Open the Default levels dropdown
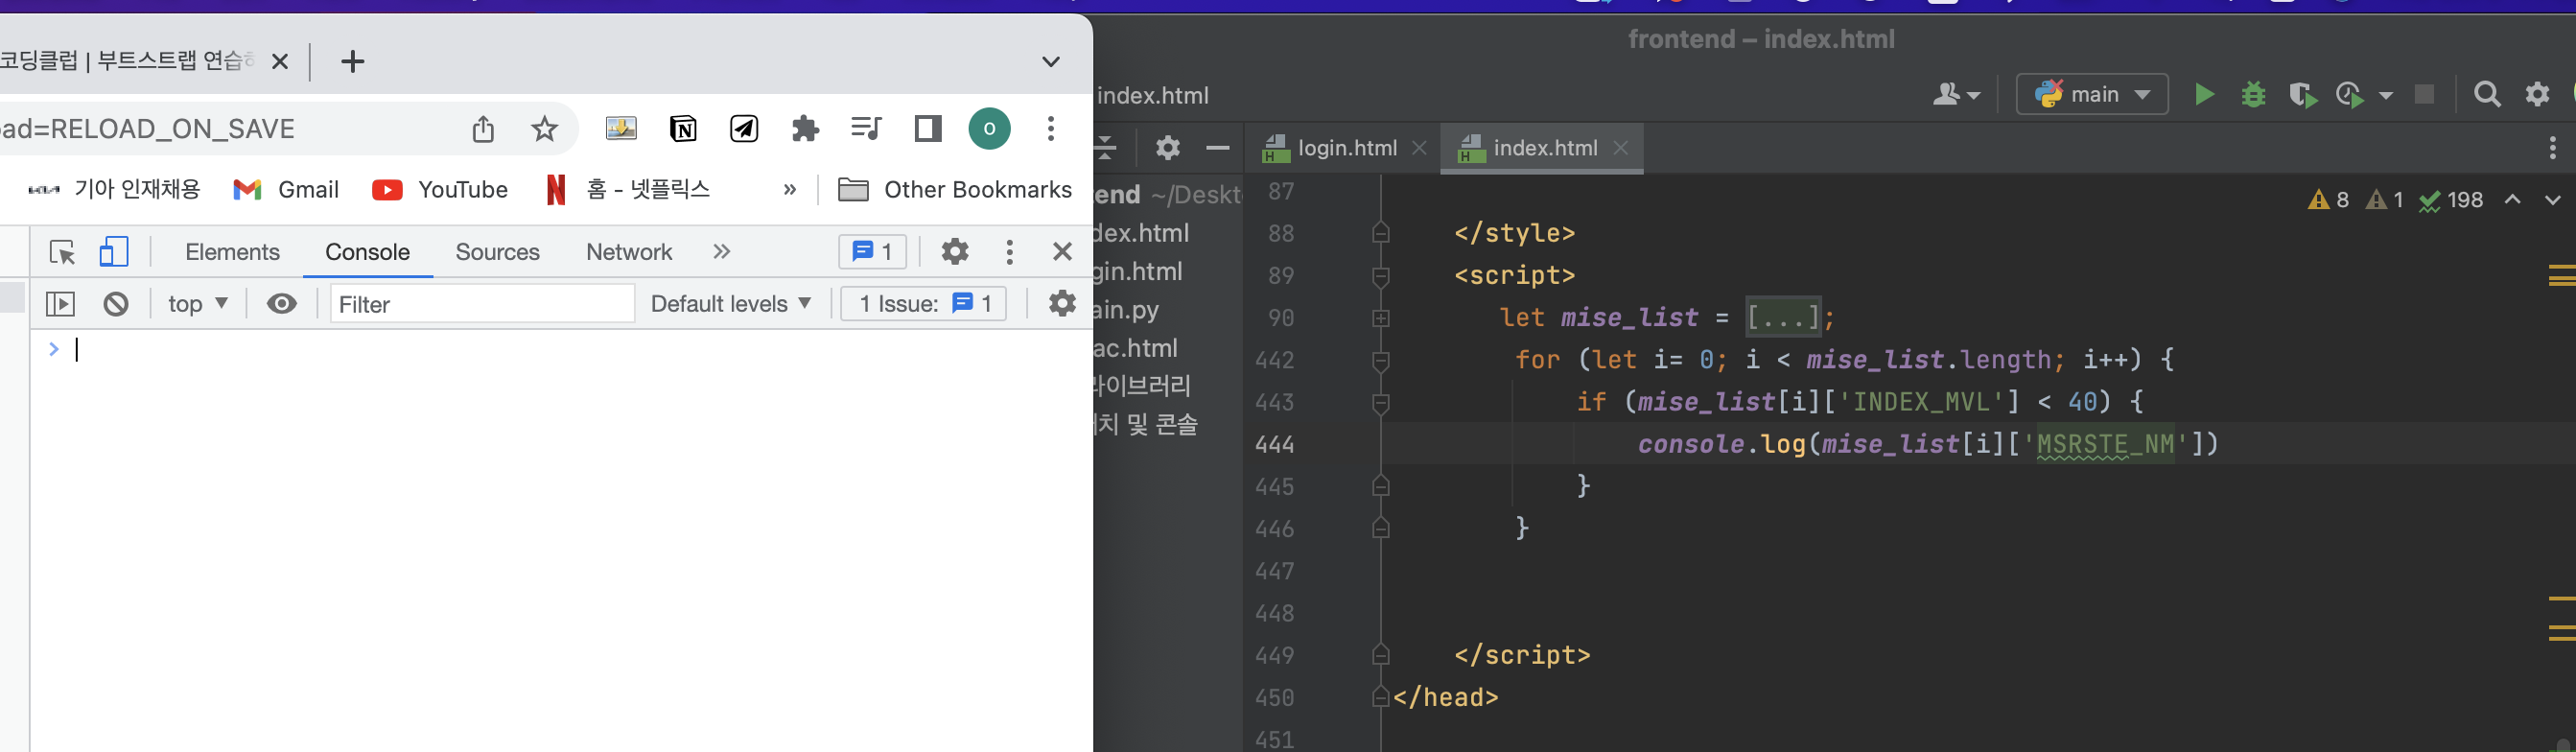 pos(730,304)
